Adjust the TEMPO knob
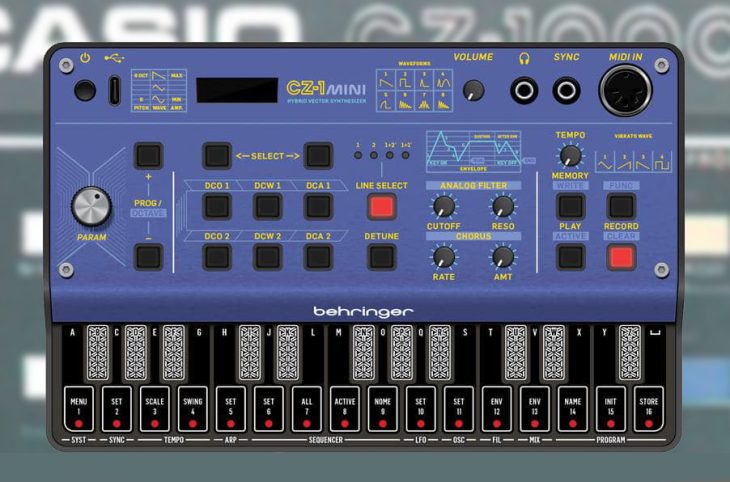This screenshot has width=730, height=482. (x=570, y=156)
